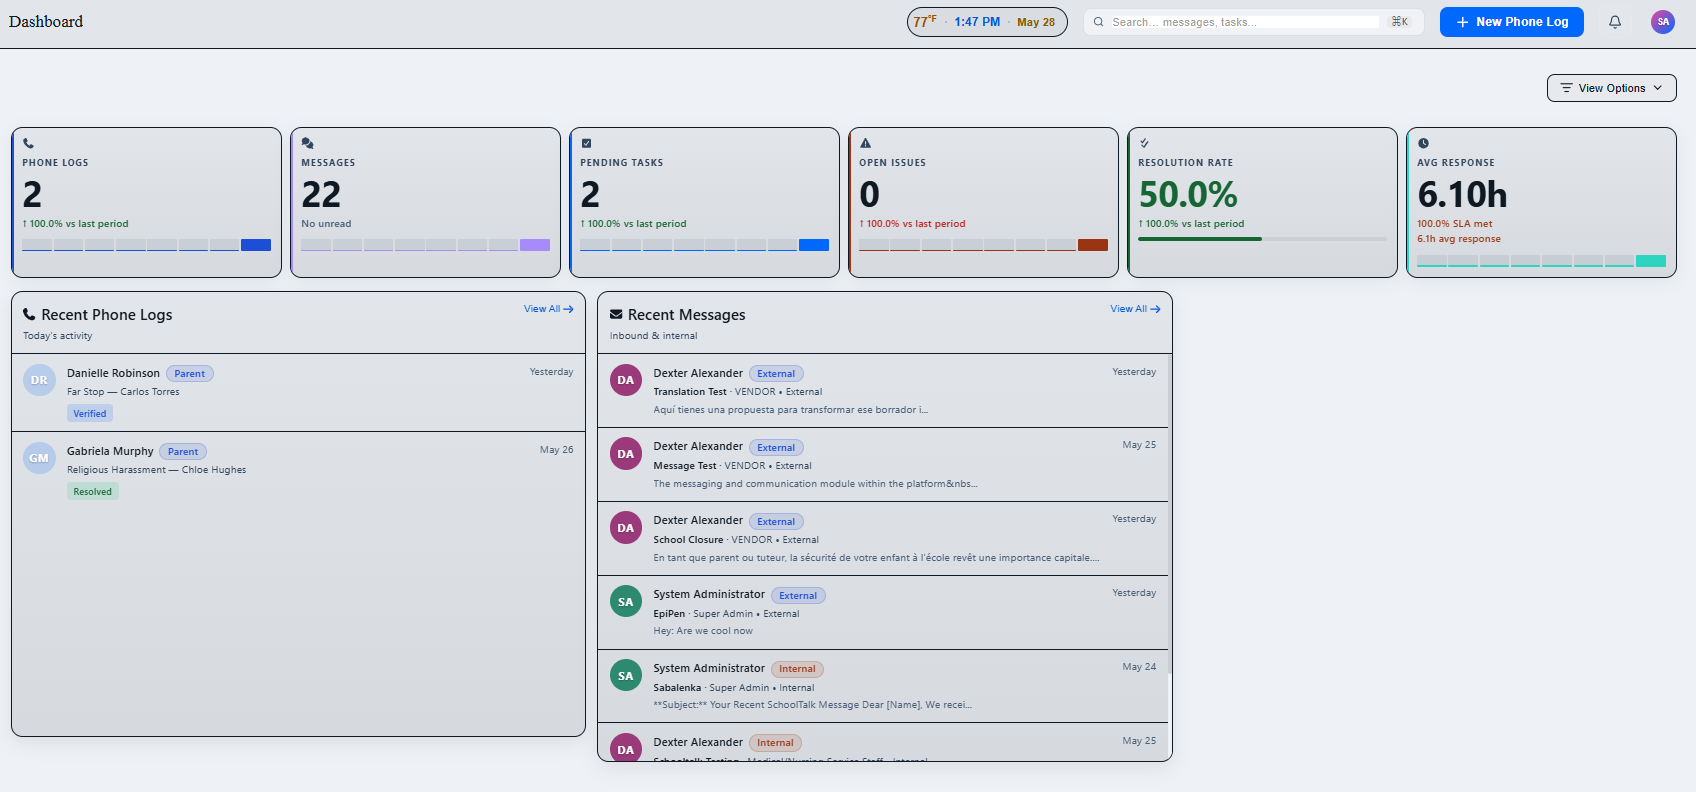Click the DA avatar on Translation Test message
The height and width of the screenshot is (792, 1696).
626,380
